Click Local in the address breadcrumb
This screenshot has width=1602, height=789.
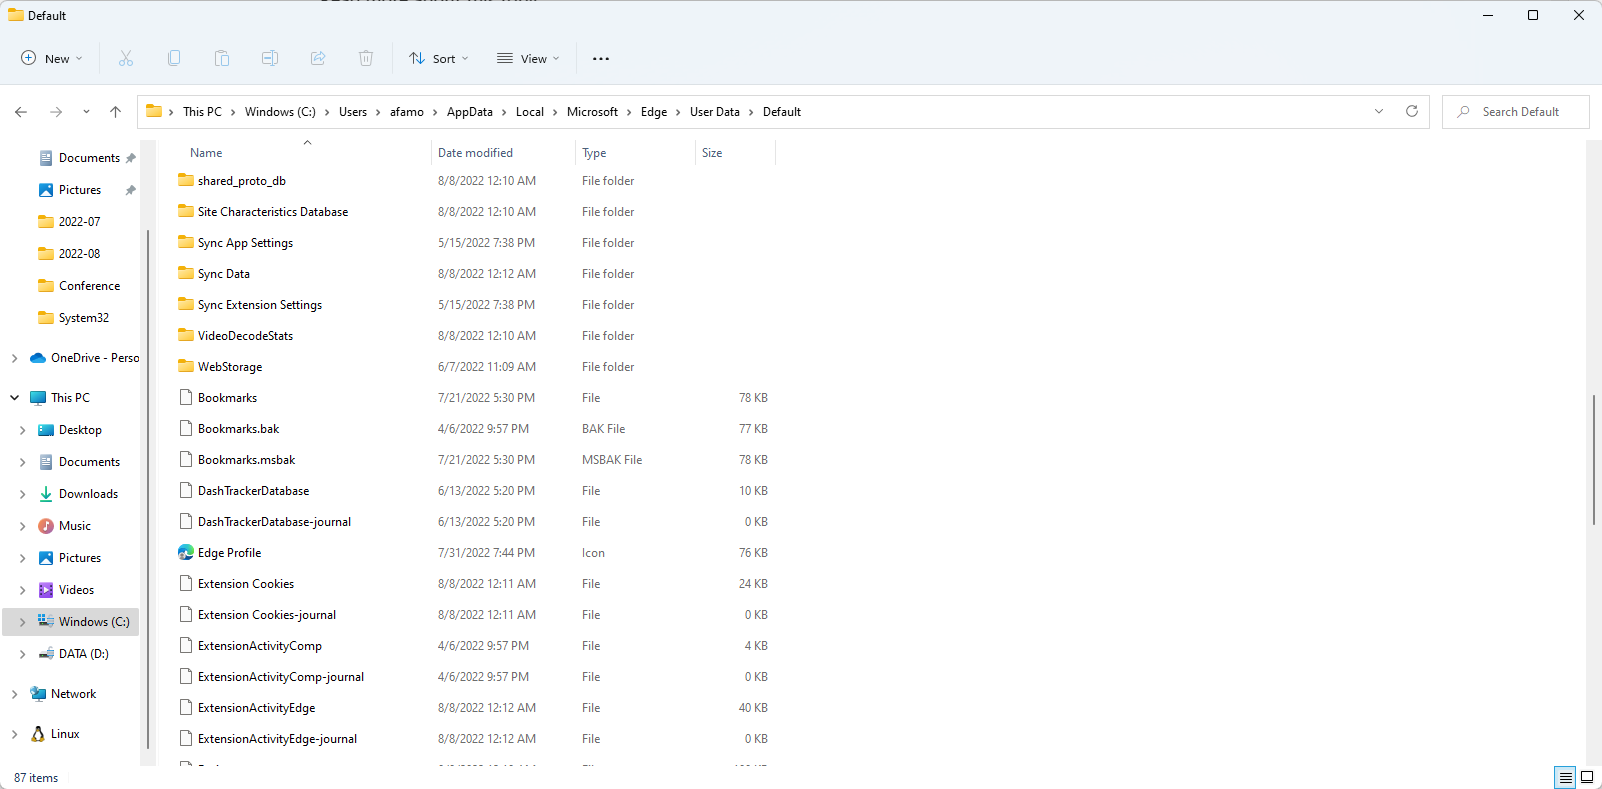530,112
